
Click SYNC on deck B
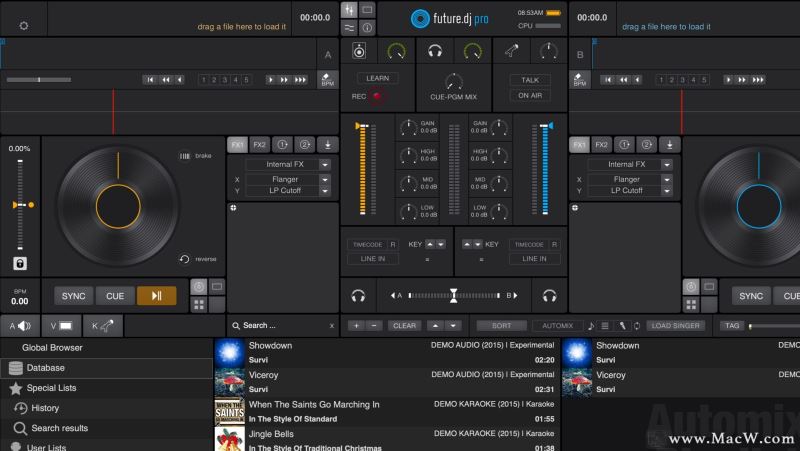pyautogui.click(x=751, y=296)
